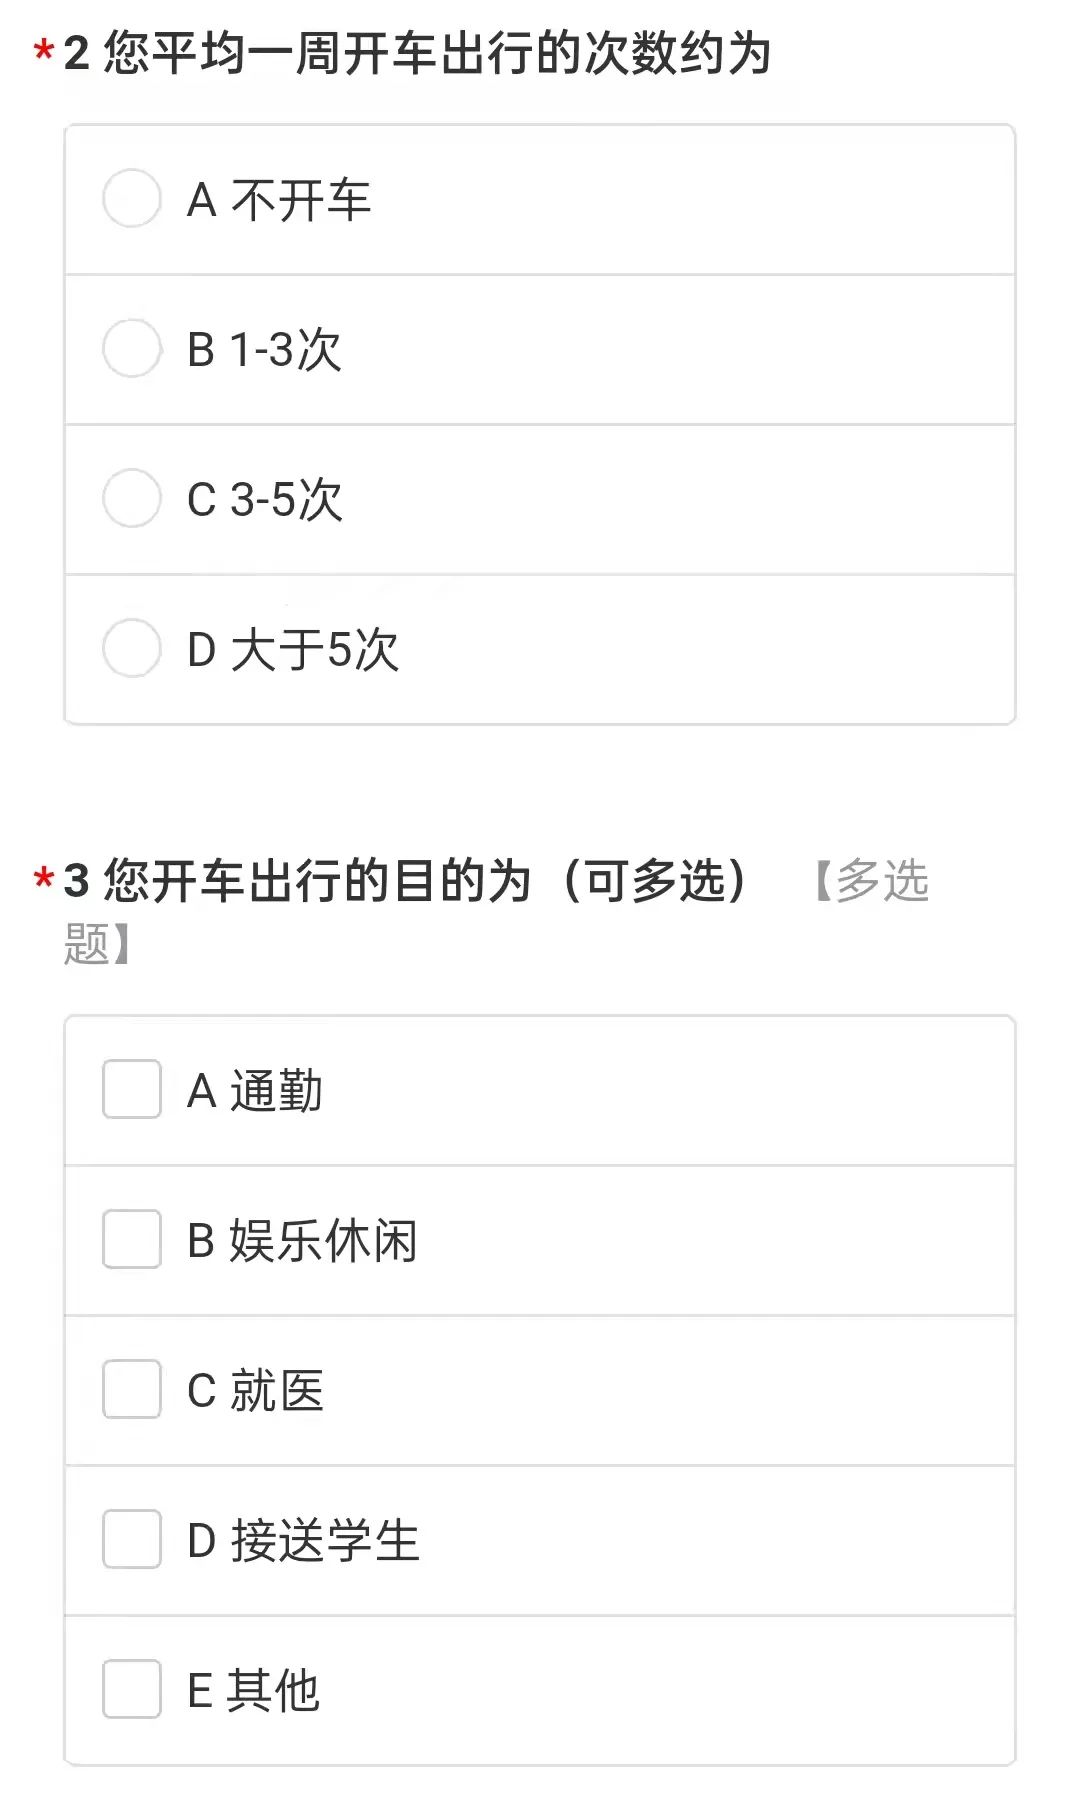1080x1814 pixels.
Task: Pick the 'D 大于5次' radio circle
Action: [x=132, y=649]
